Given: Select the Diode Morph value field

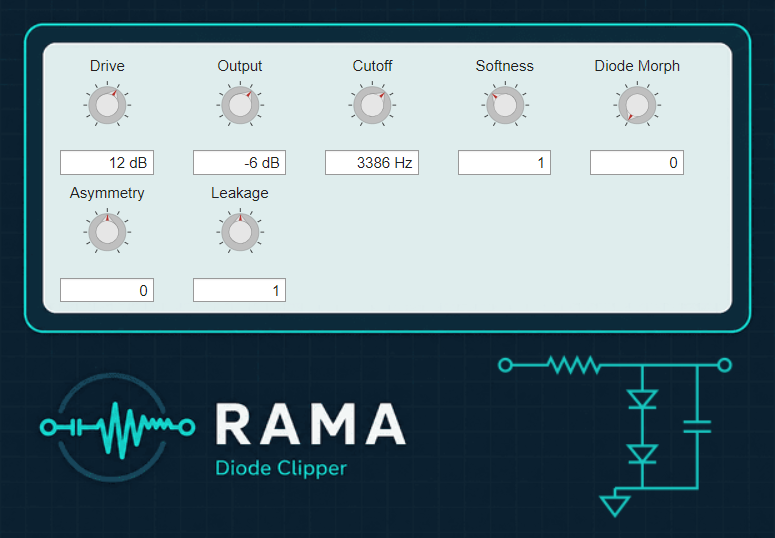Looking at the screenshot, I should [x=637, y=163].
